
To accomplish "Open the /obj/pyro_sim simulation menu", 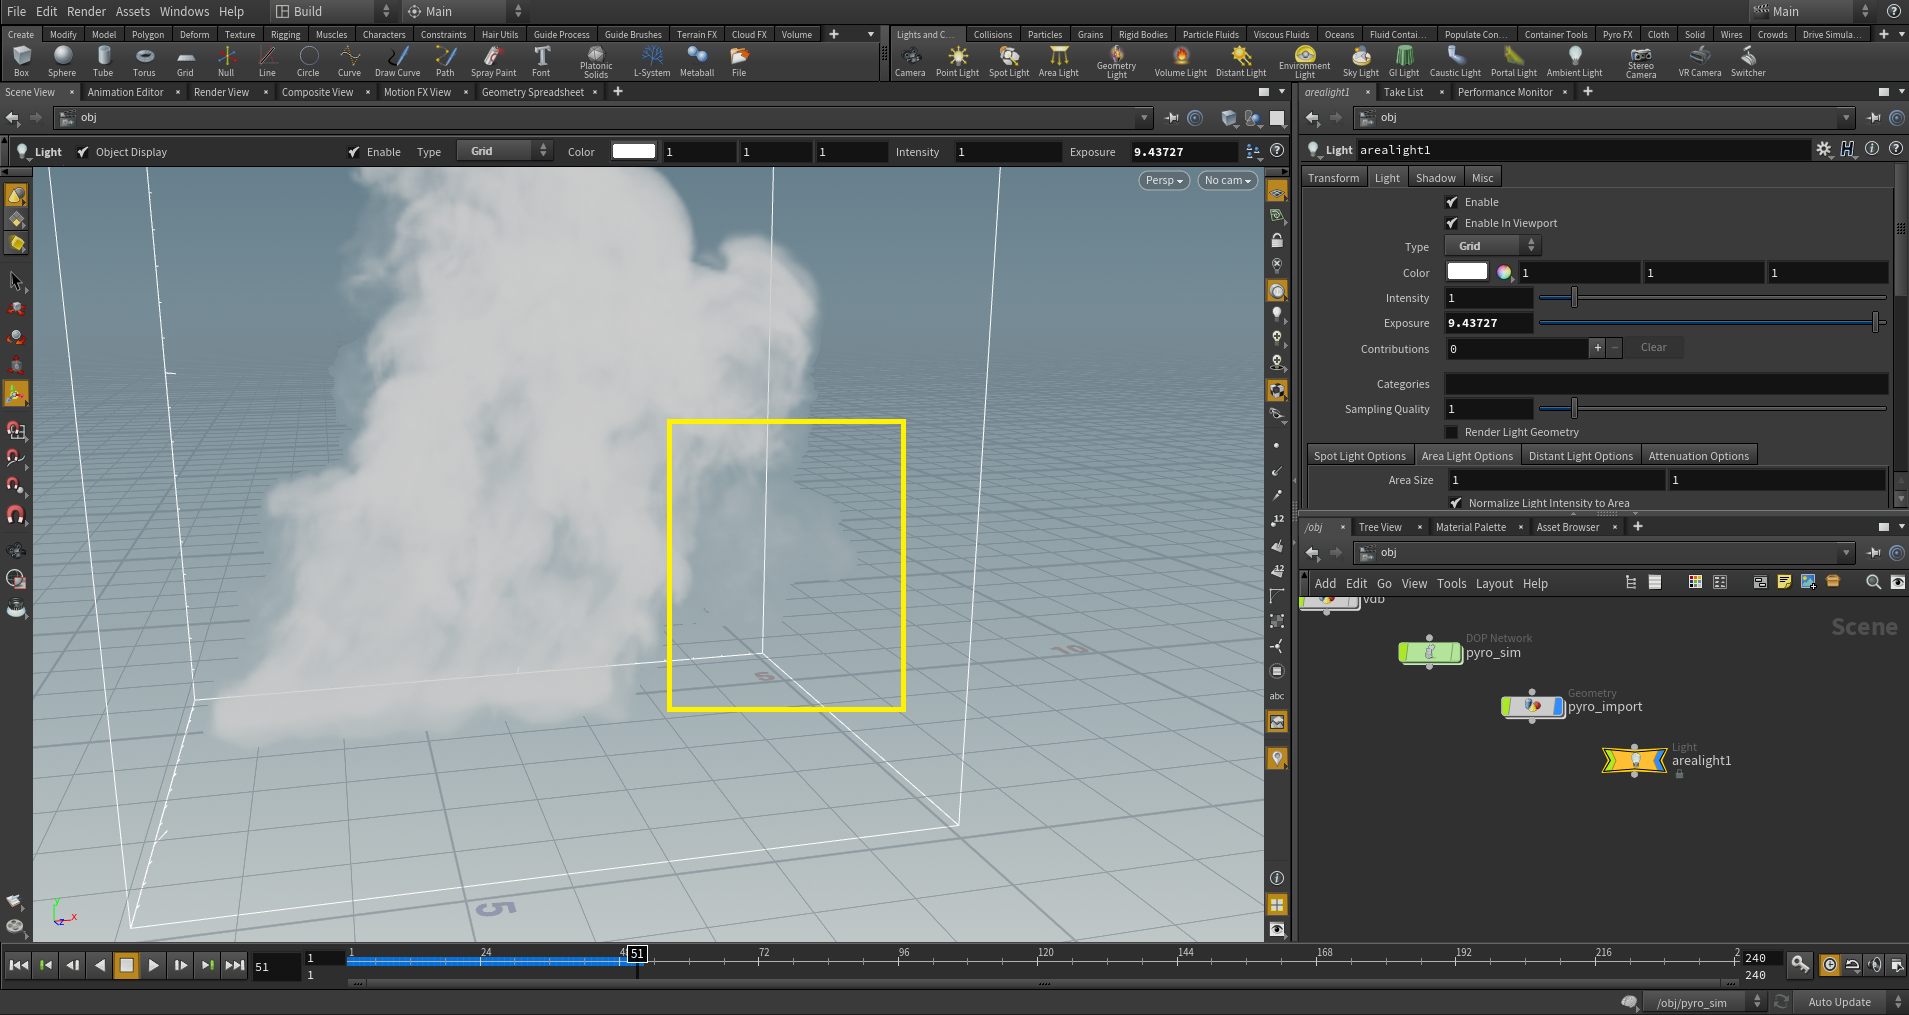I will click(x=1706, y=1002).
